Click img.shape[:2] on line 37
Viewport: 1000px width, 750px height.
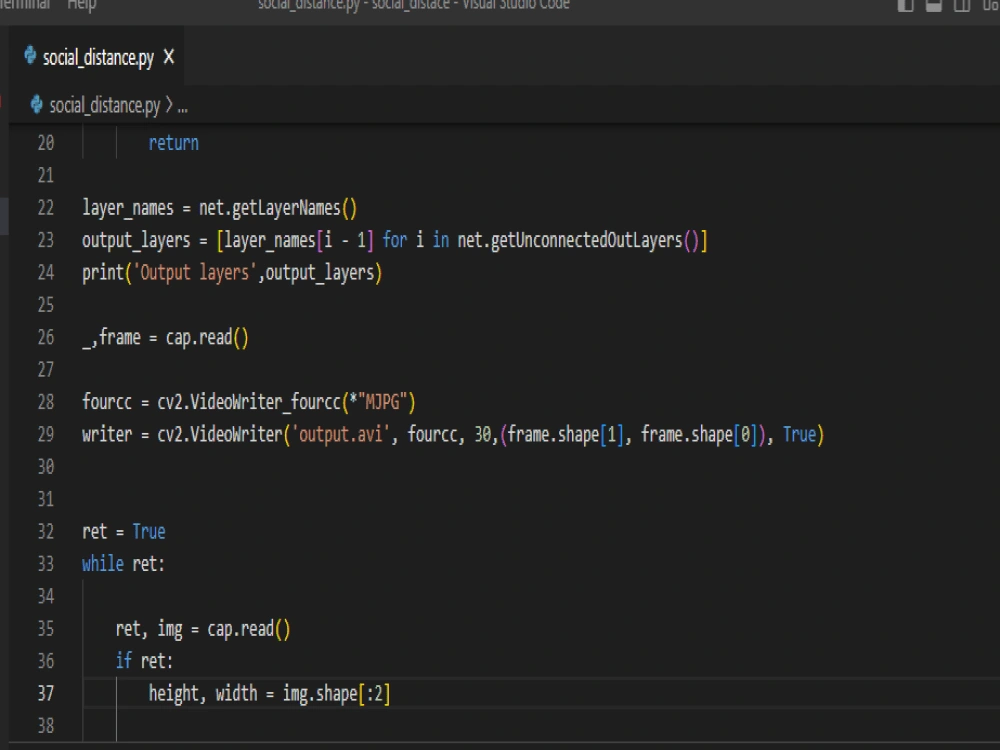coord(336,694)
